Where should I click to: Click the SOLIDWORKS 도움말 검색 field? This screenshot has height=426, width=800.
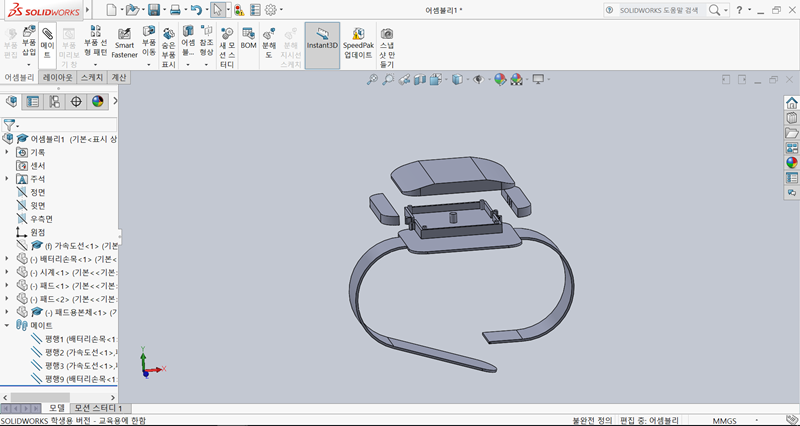[x=660, y=10]
